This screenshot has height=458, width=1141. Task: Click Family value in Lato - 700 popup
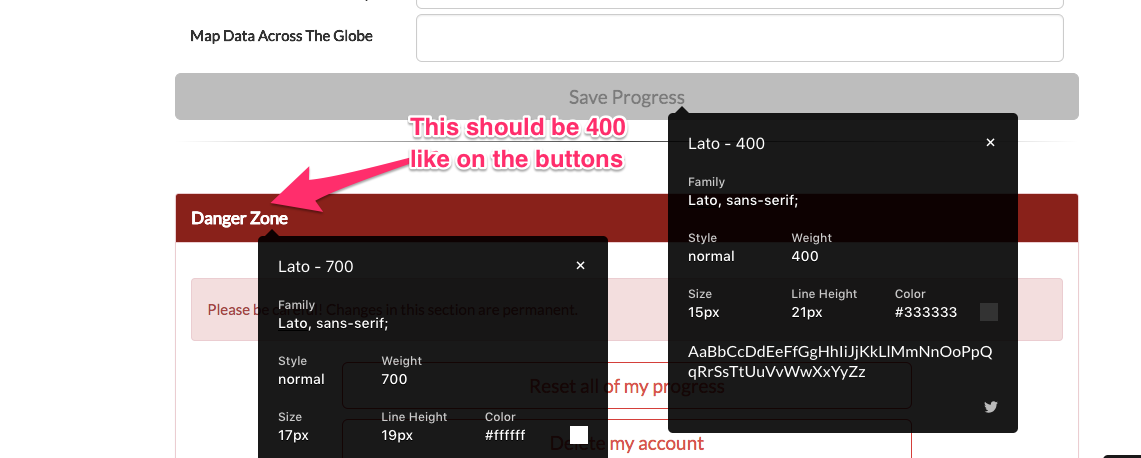[333, 323]
